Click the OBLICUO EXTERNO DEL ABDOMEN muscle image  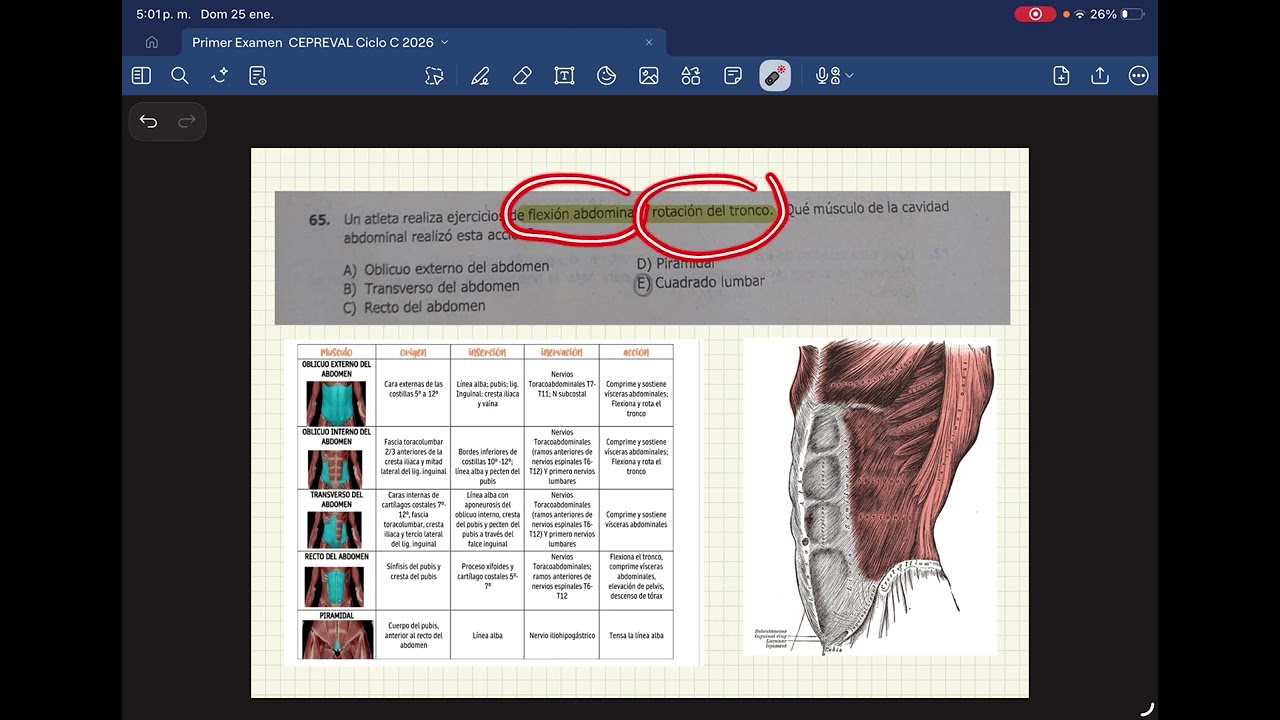(x=336, y=402)
